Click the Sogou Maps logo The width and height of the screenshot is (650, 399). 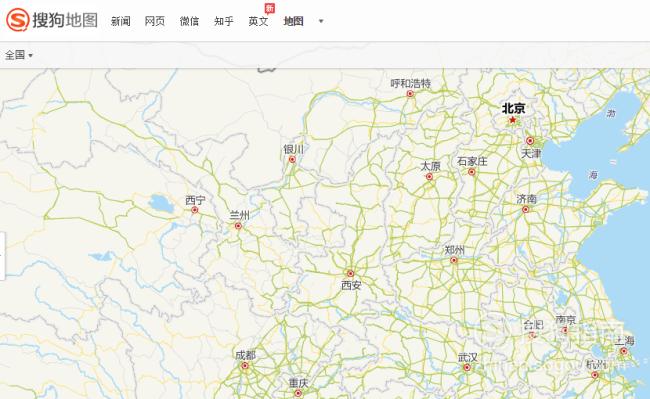coord(52,20)
